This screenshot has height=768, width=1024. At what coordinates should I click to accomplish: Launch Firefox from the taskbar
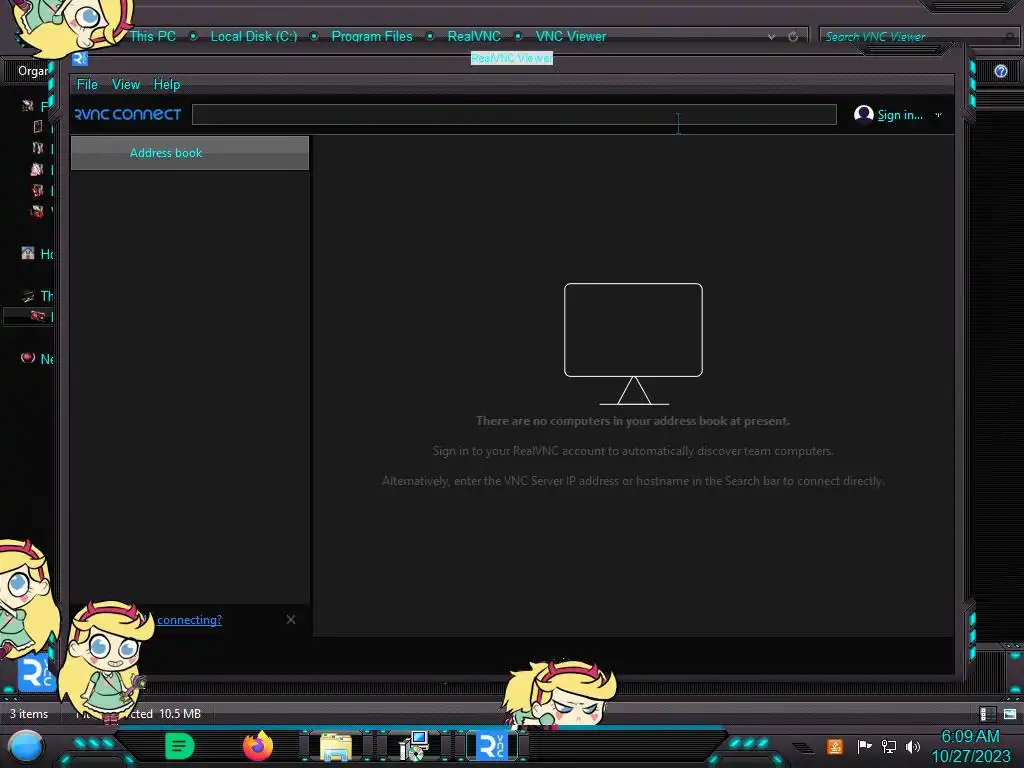click(x=258, y=746)
